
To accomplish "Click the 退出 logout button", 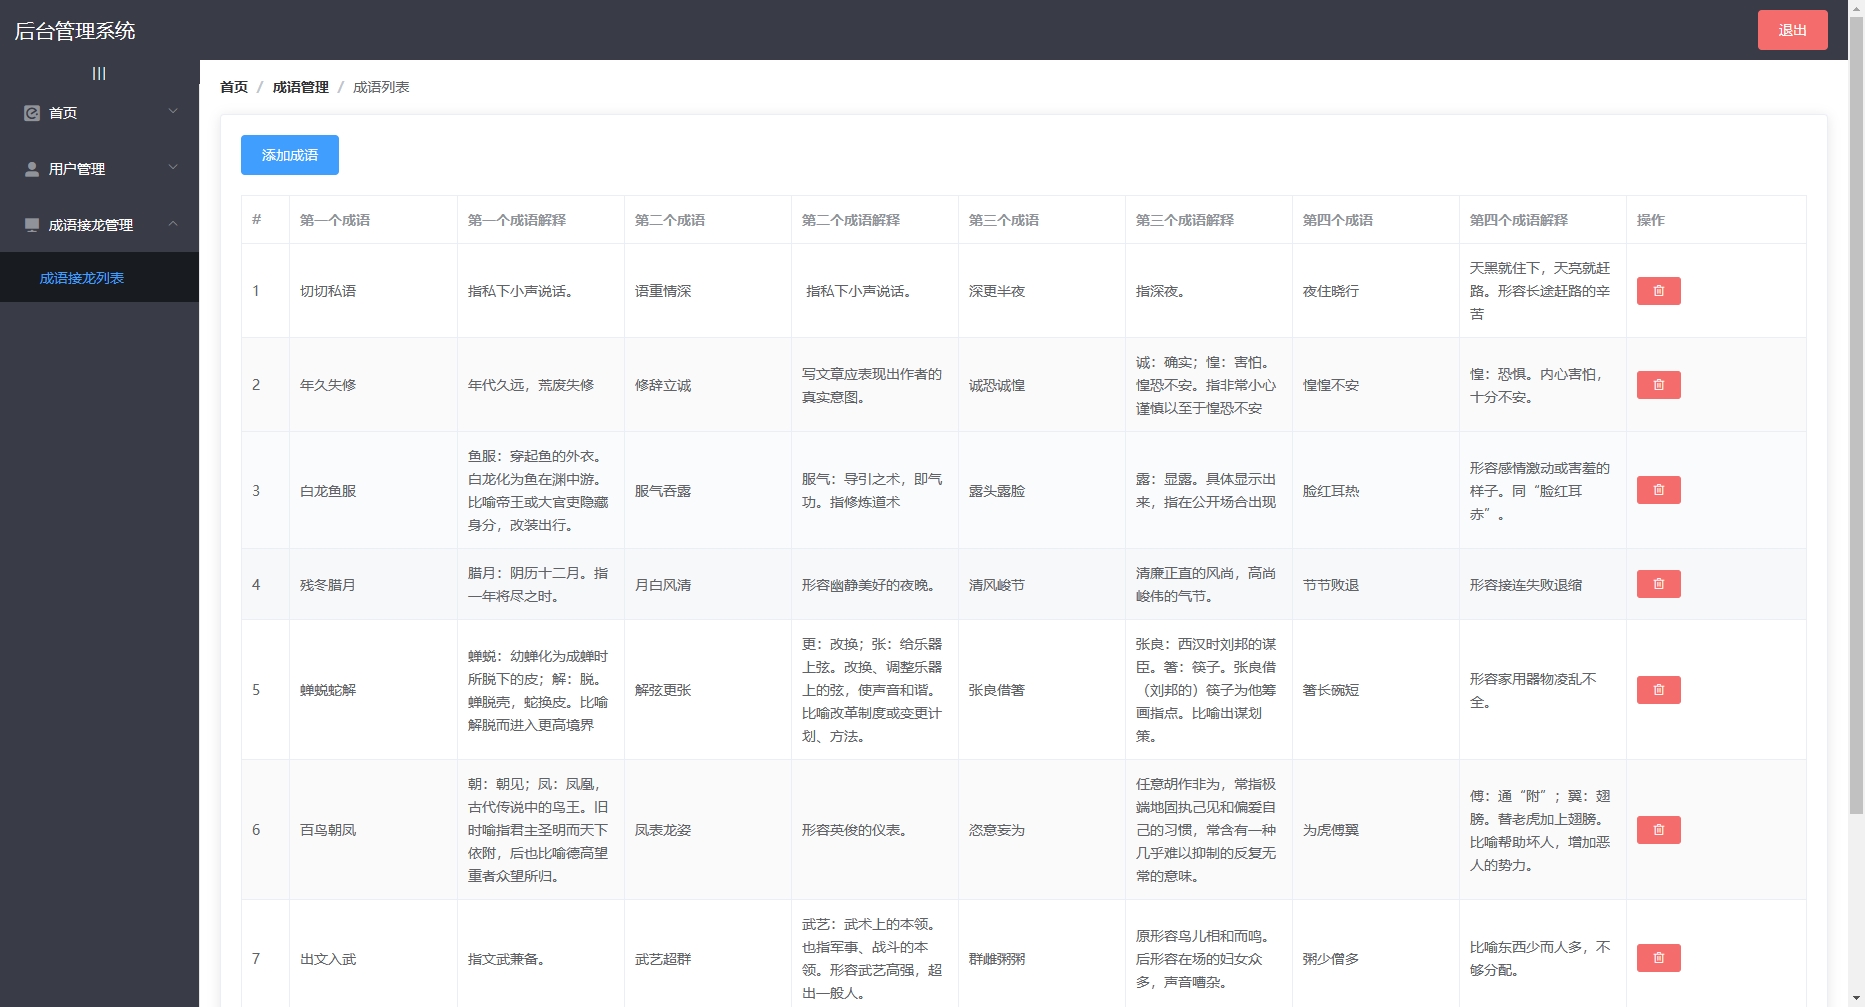I will [x=1792, y=30].
